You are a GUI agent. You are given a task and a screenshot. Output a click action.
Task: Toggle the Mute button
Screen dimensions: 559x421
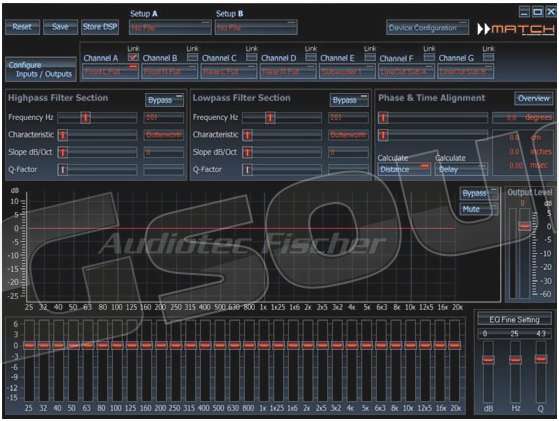point(478,209)
